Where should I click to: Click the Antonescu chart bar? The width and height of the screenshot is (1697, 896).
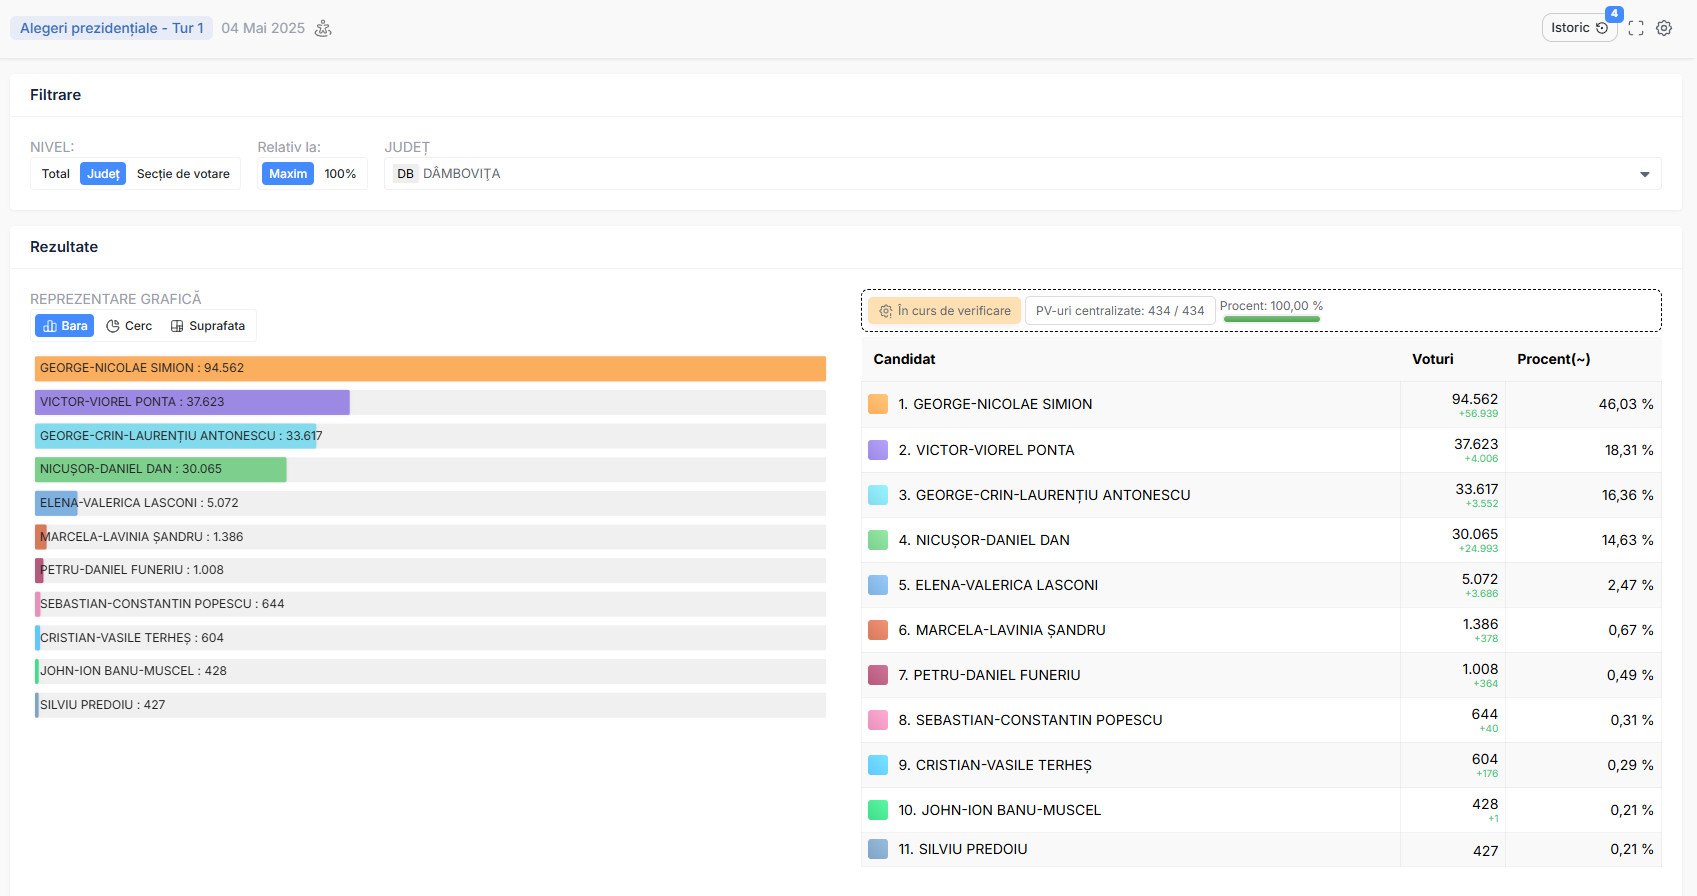click(x=175, y=436)
